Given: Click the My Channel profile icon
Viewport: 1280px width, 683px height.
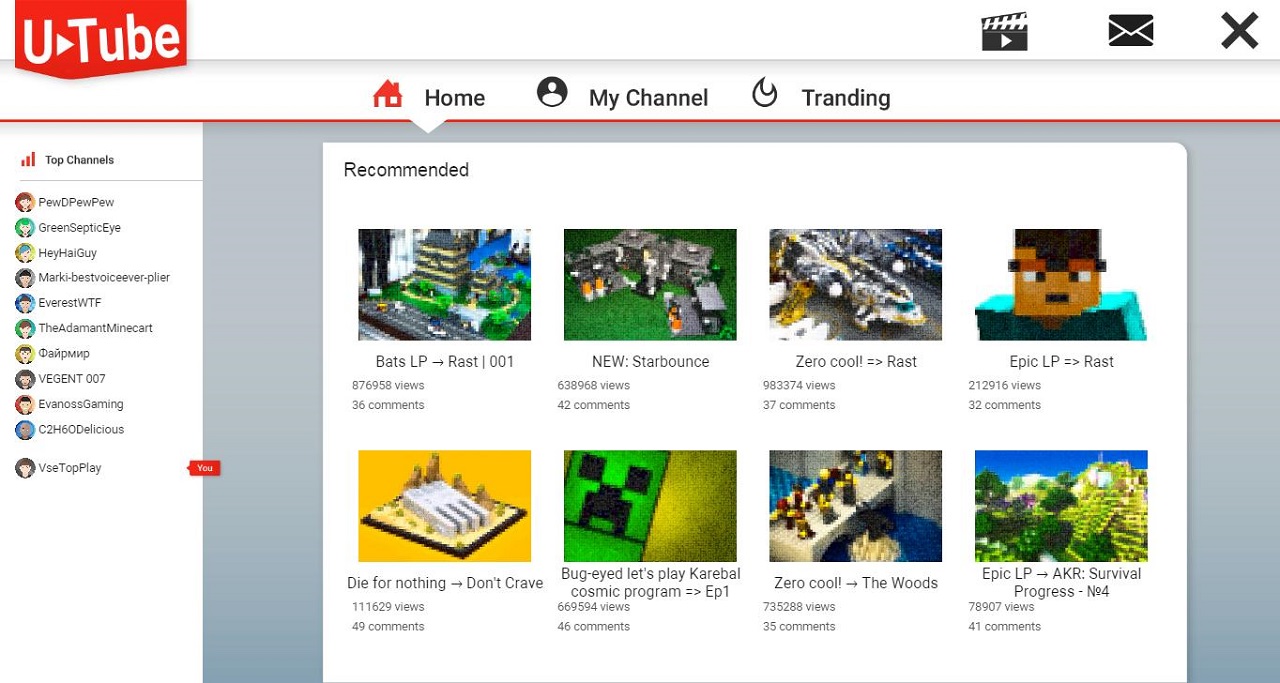Looking at the screenshot, I should [x=552, y=93].
